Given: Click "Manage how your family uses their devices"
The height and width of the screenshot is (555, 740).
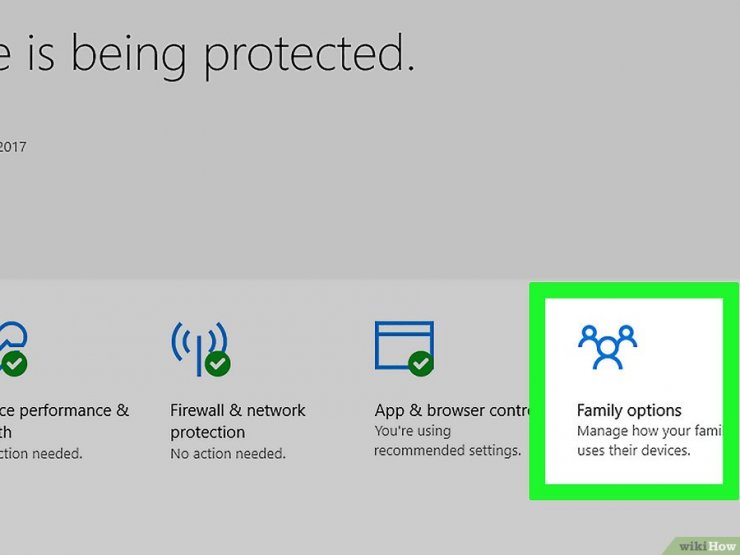Looking at the screenshot, I should [x=649, y=441].
